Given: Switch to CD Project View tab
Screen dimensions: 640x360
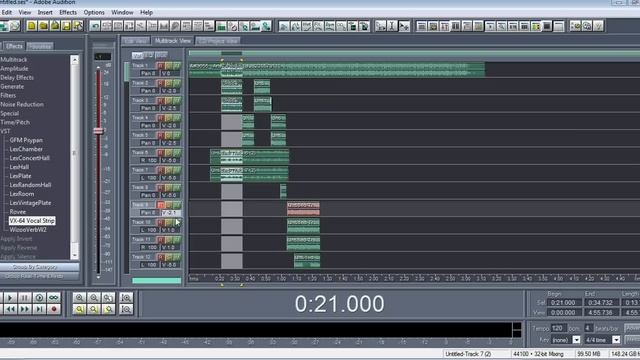Looking at the screenshot, I should point(218,41).
